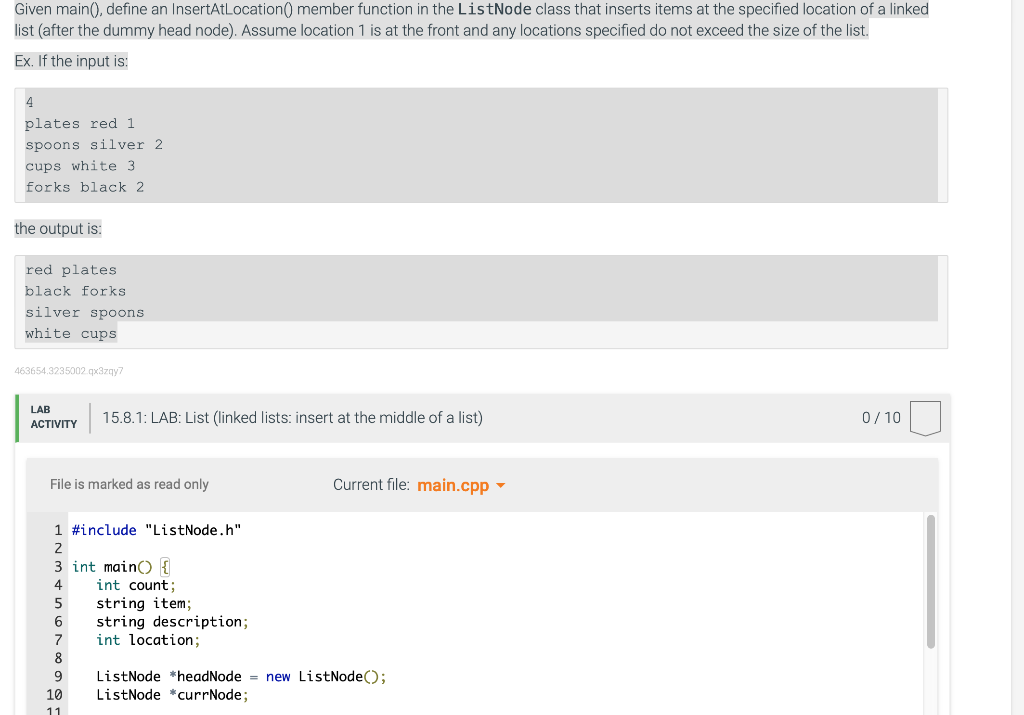This screenshot has height=715, width=1024.
Task: Click the 0 / 10 score indicator
Action: click(880, 417)
